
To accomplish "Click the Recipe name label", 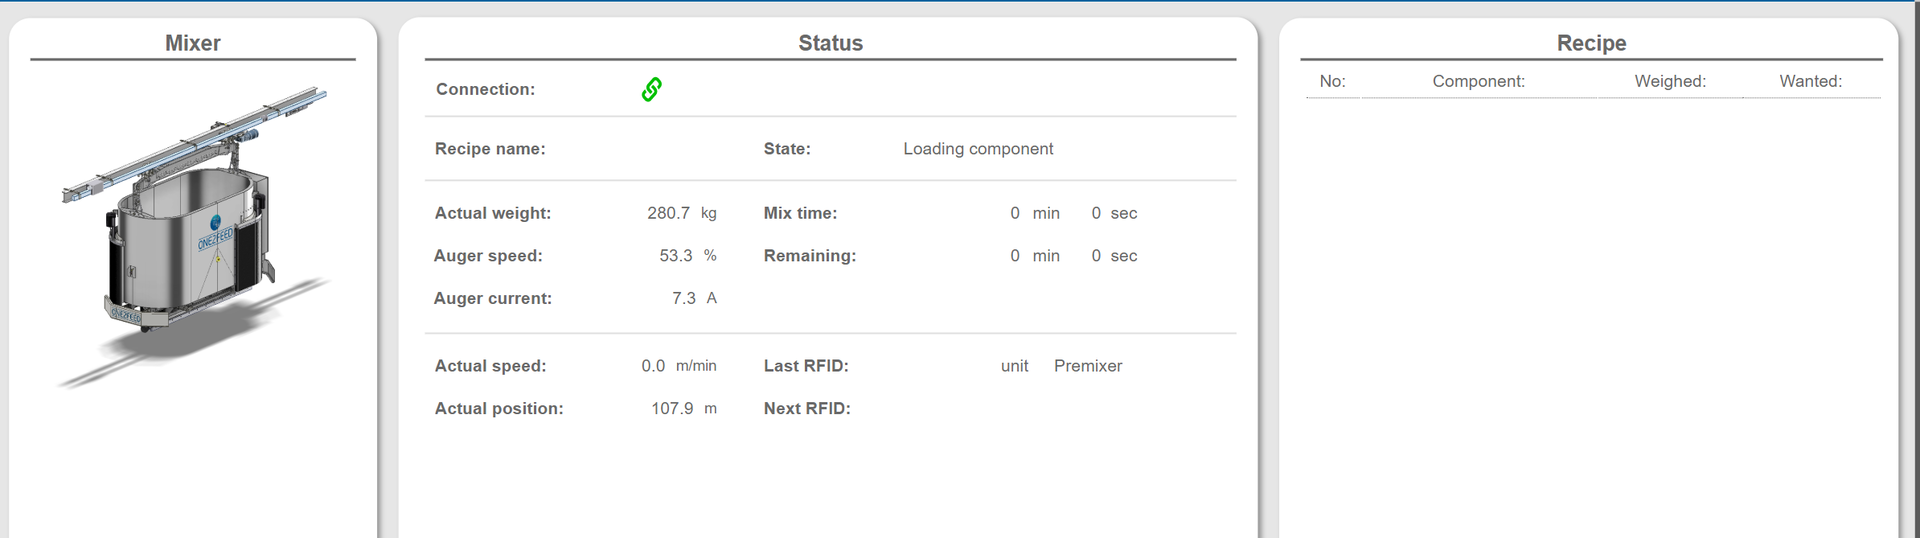I will pos(490,149).
